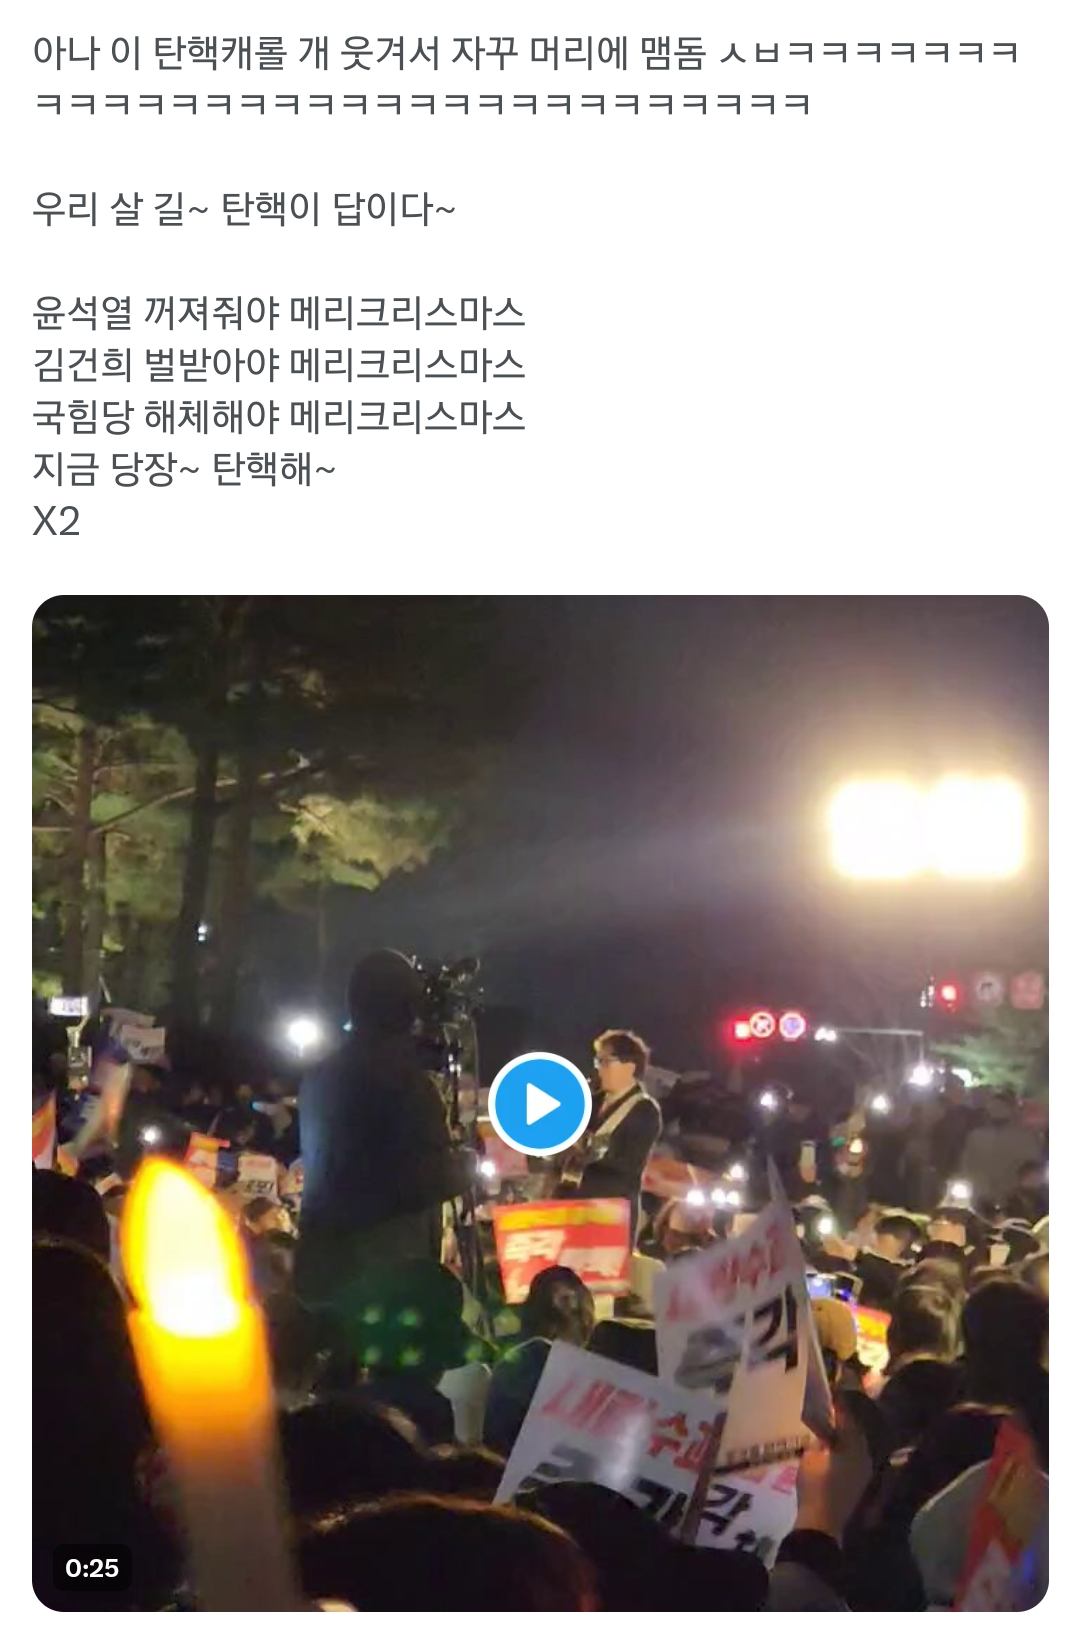The image size is (1080, 1638).
Task: Click the first tweet line about 탄핵캐롤
Action: [526, 52]
